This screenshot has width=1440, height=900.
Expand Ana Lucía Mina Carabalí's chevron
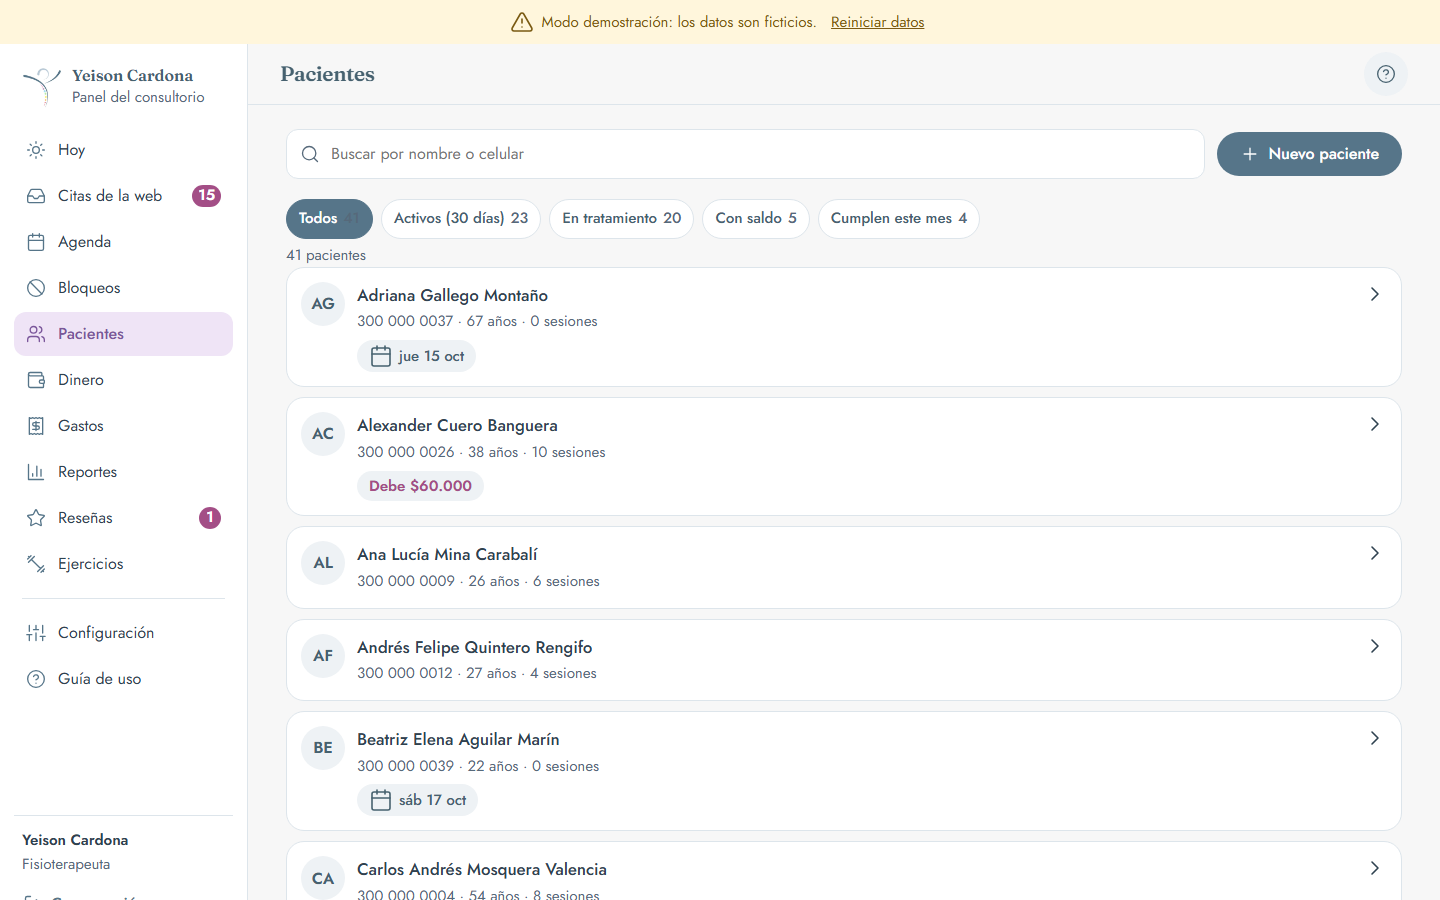[1375, 553]
